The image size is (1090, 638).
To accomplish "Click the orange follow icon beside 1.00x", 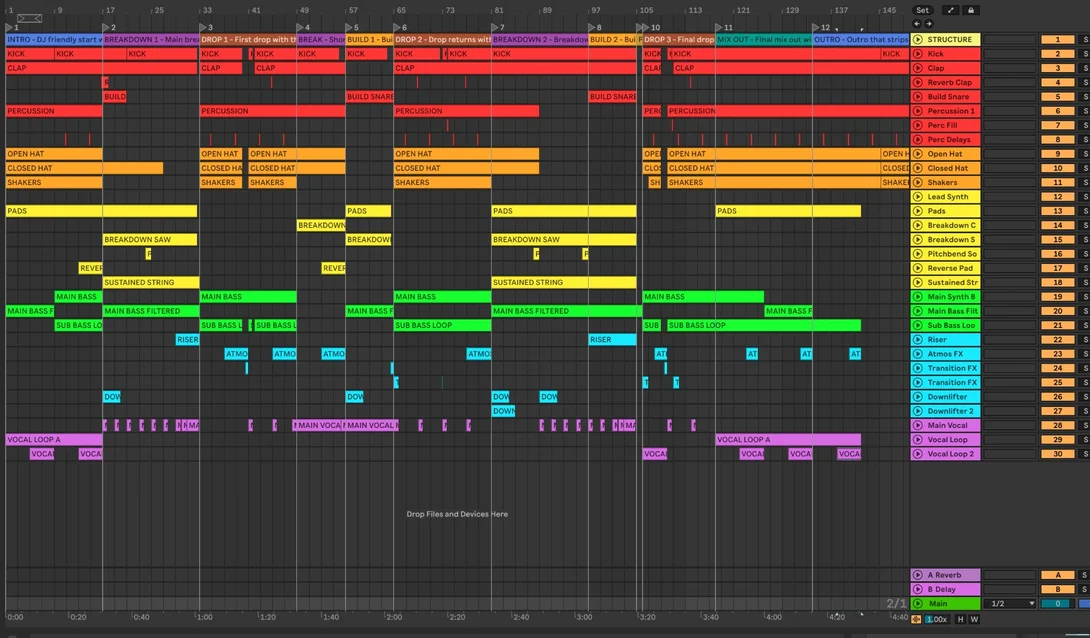I will [x=916, y=619].
